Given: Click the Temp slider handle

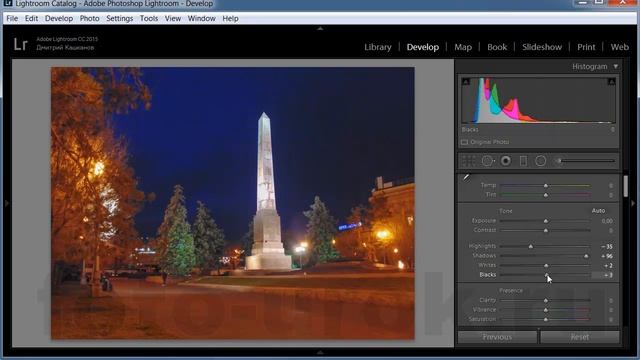Looking at the screenshot, I should click(546, 186).
